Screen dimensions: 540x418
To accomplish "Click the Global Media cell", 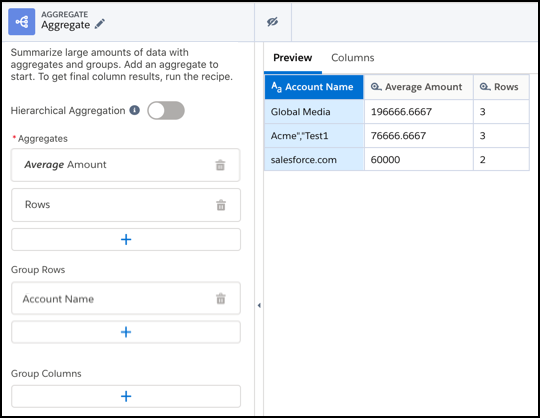I will tap(314, 112).
